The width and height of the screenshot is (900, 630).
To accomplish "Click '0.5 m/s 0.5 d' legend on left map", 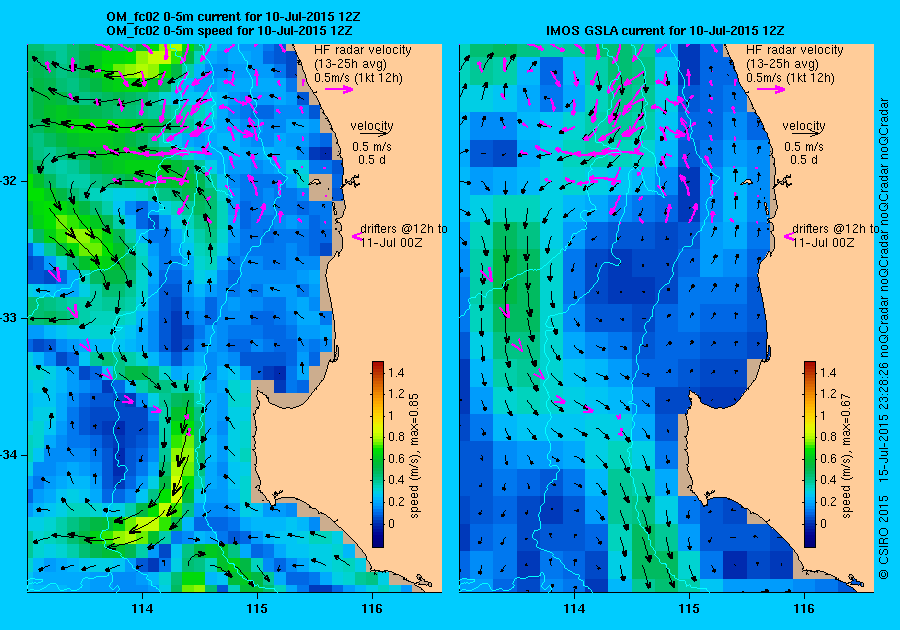I will (372, 153).
